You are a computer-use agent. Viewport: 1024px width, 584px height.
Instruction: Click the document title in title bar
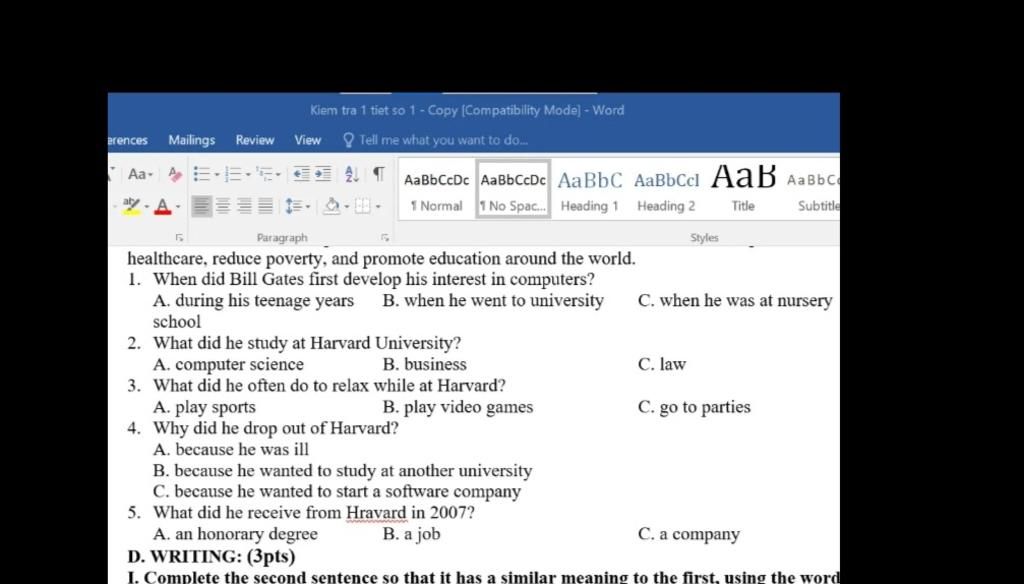pos(467,110)
